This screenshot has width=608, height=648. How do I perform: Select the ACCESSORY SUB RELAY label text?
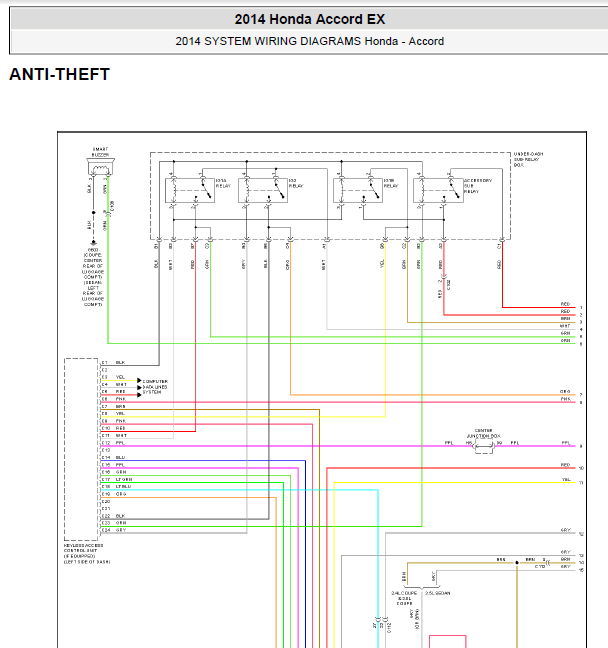[478, 186]
